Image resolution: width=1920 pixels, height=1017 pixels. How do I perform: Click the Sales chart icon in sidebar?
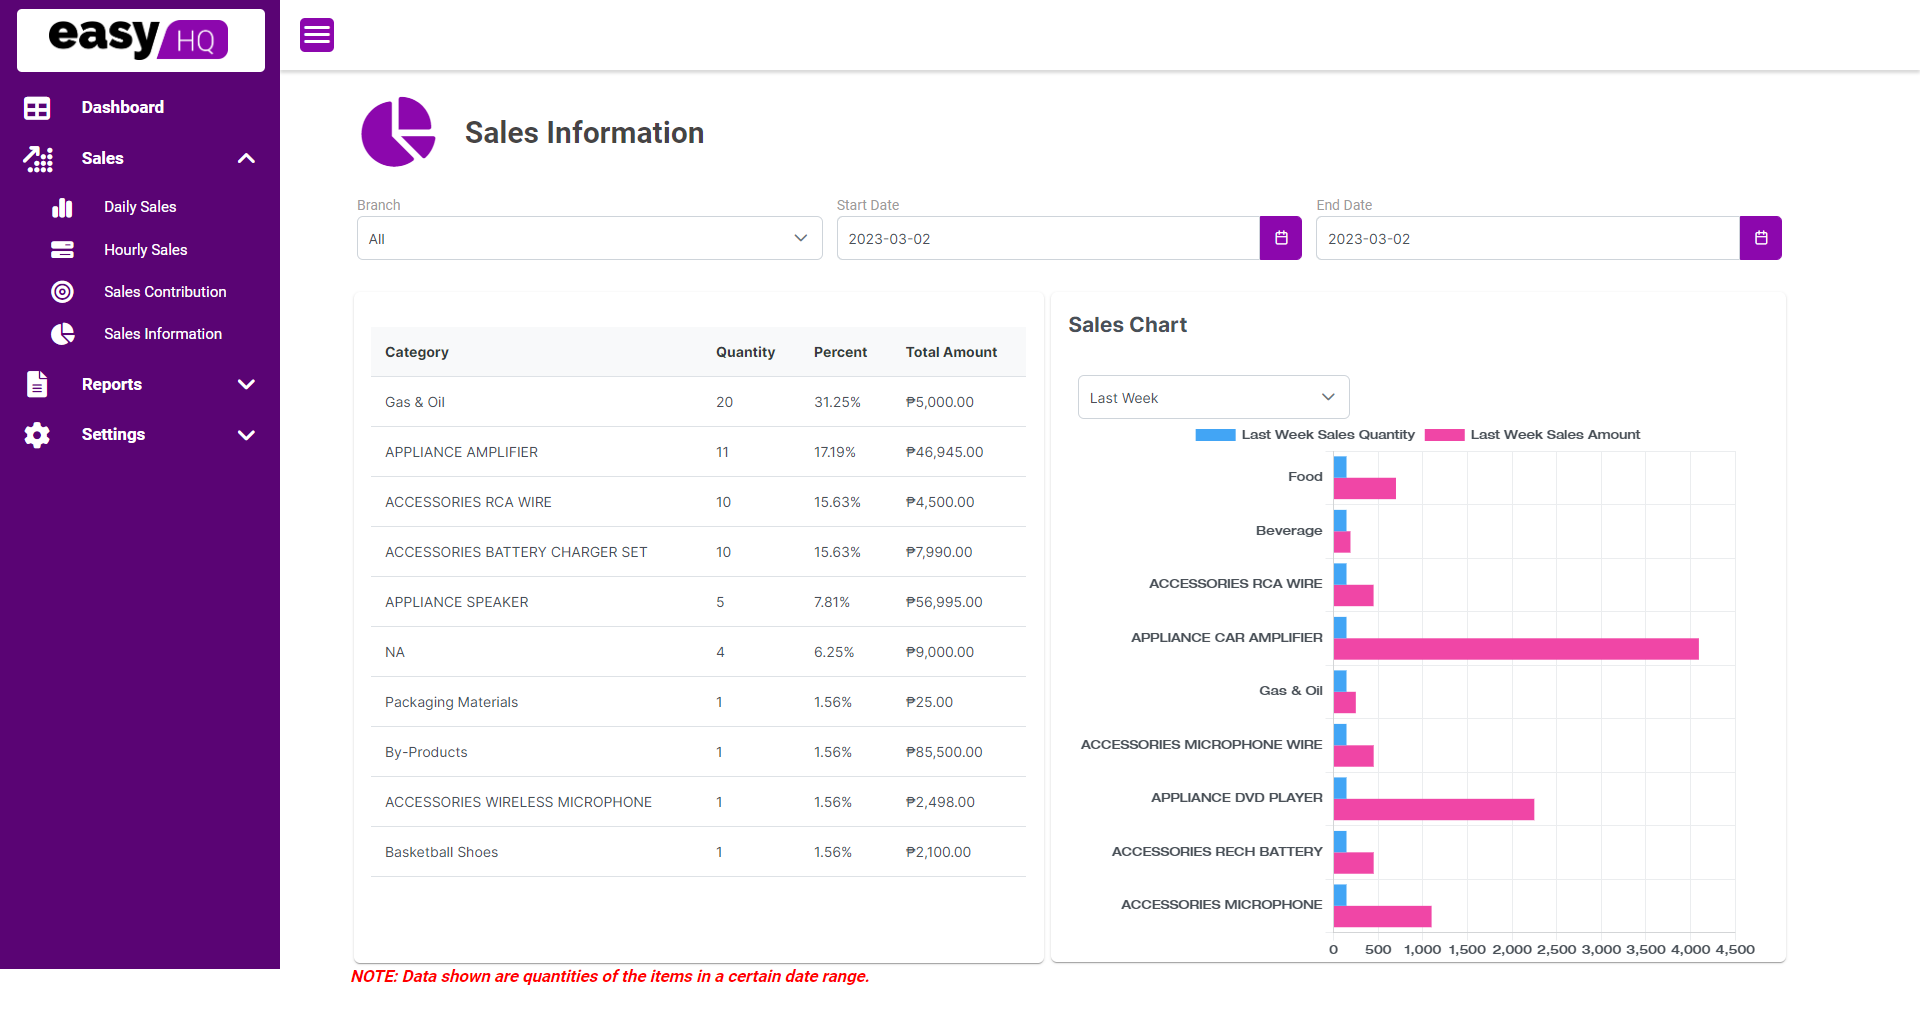(38, 159)
